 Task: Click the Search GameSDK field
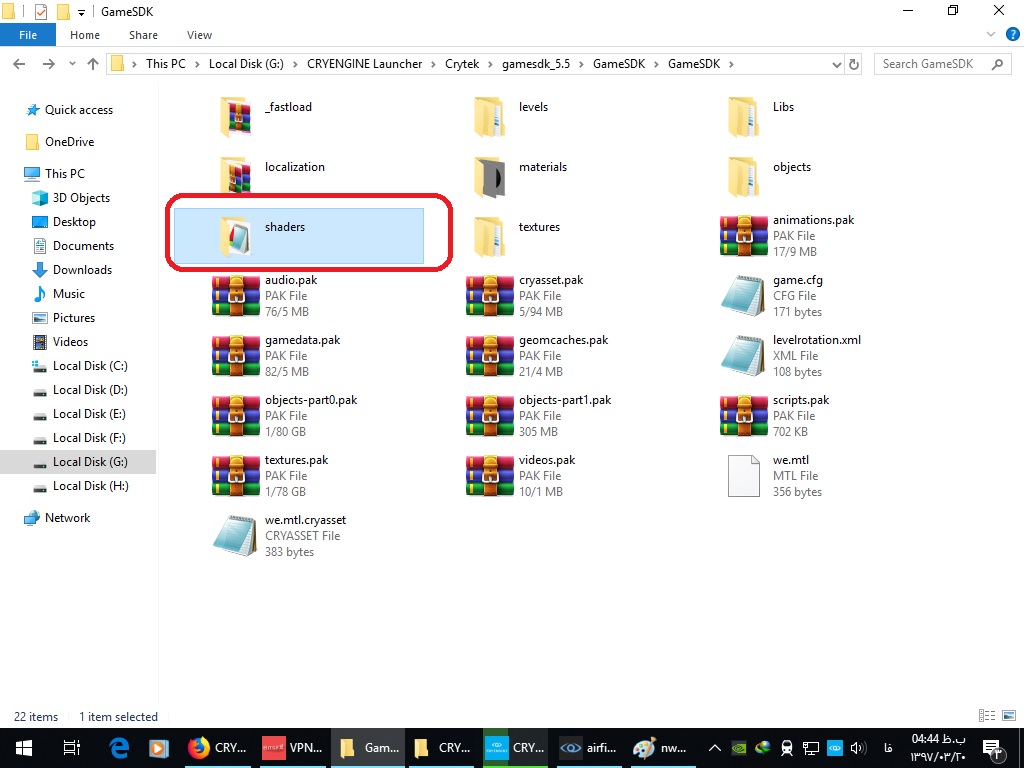943,64
